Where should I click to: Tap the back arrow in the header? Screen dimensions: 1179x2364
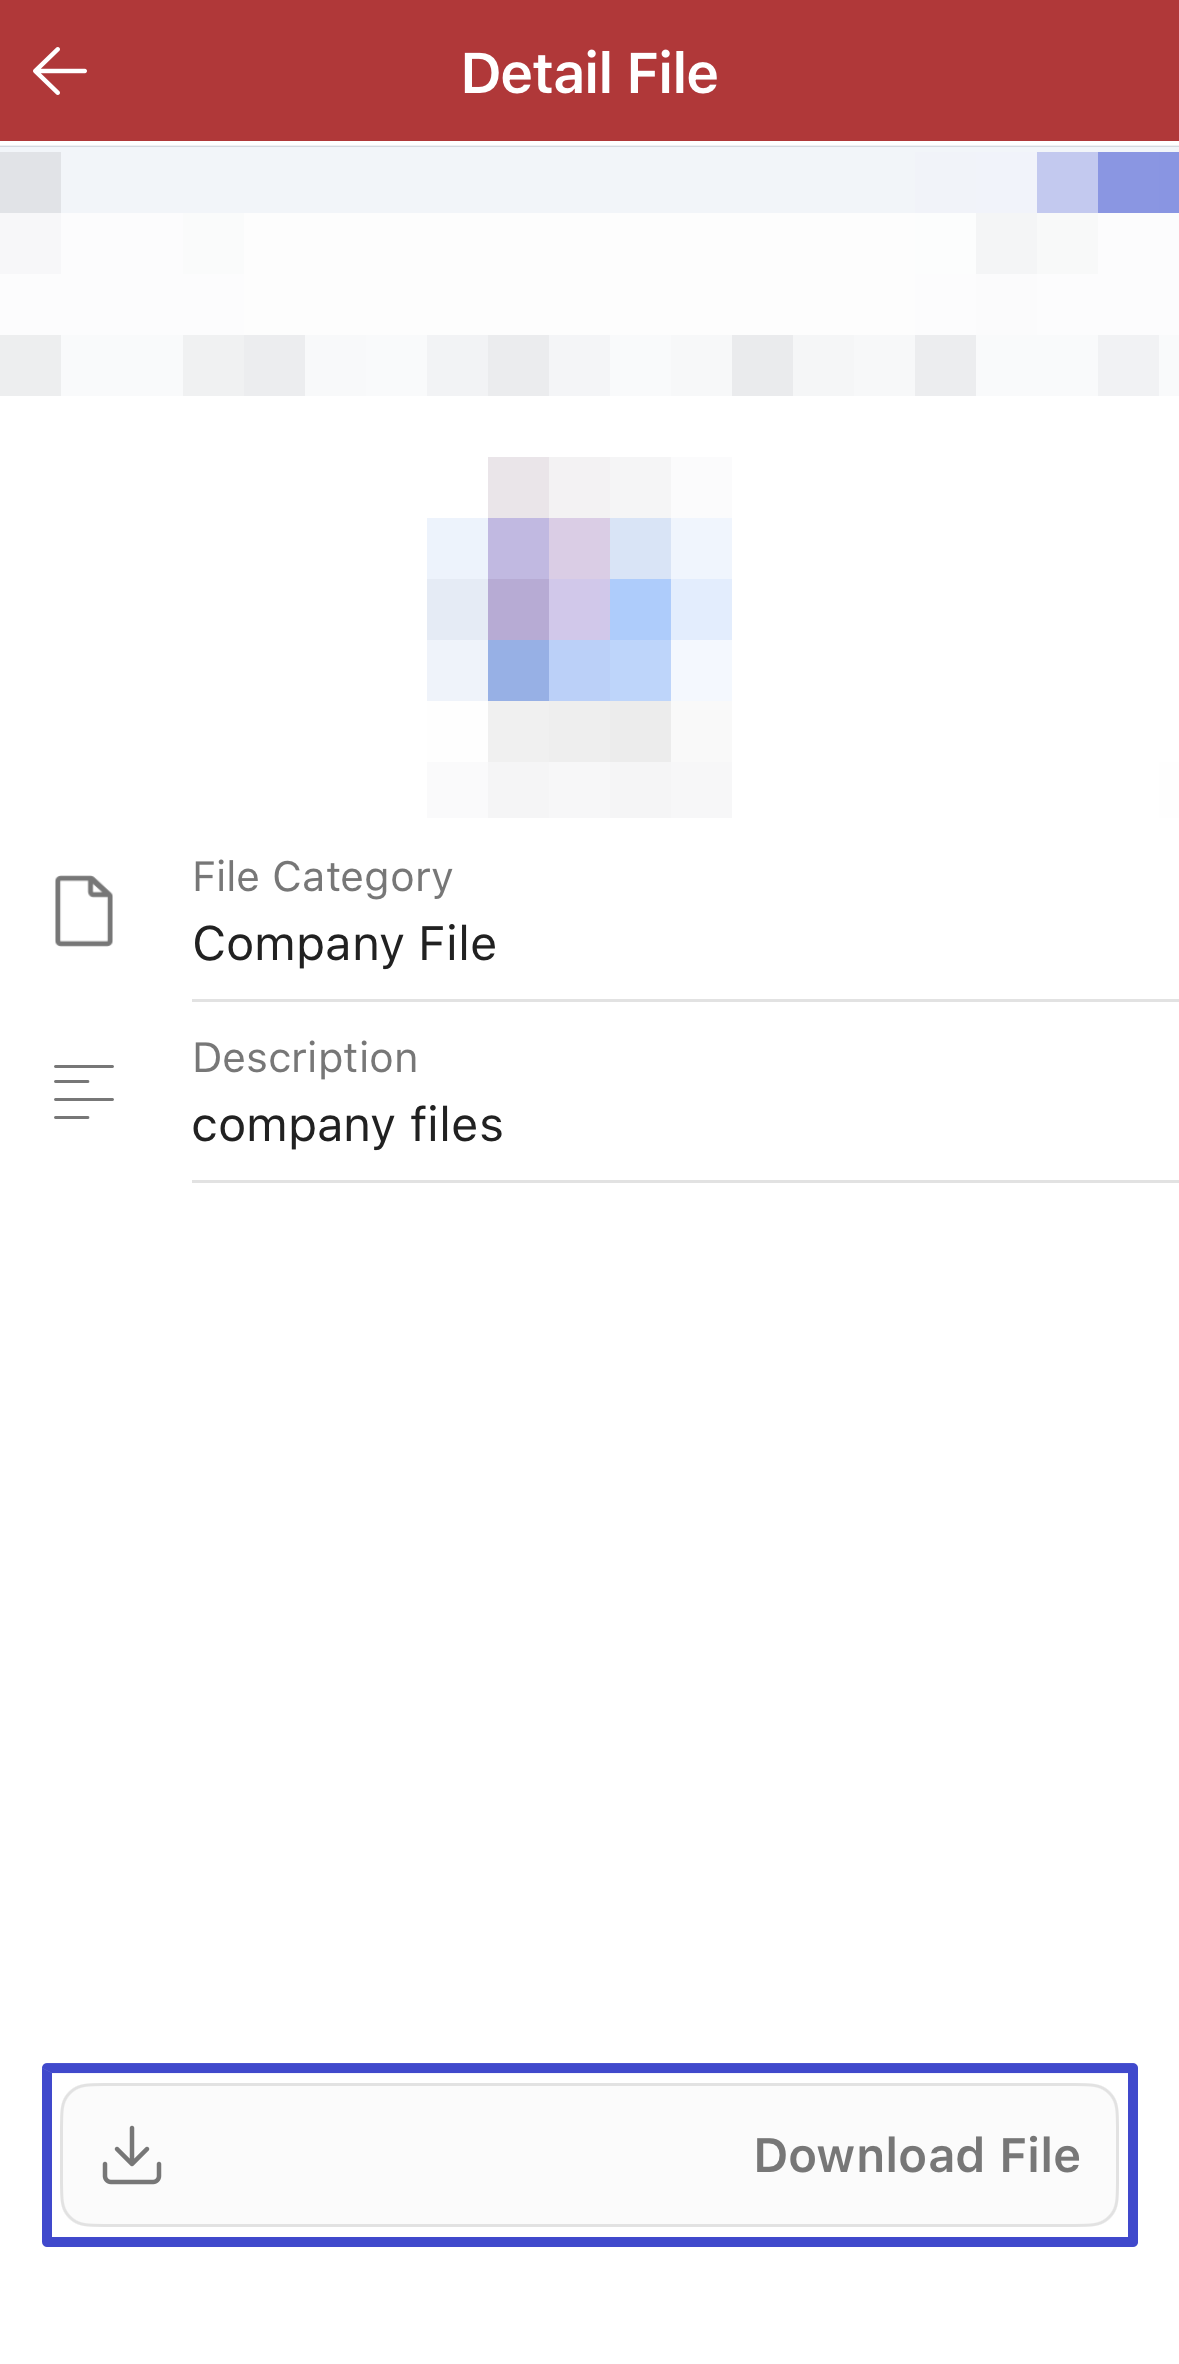pos(60,72)
